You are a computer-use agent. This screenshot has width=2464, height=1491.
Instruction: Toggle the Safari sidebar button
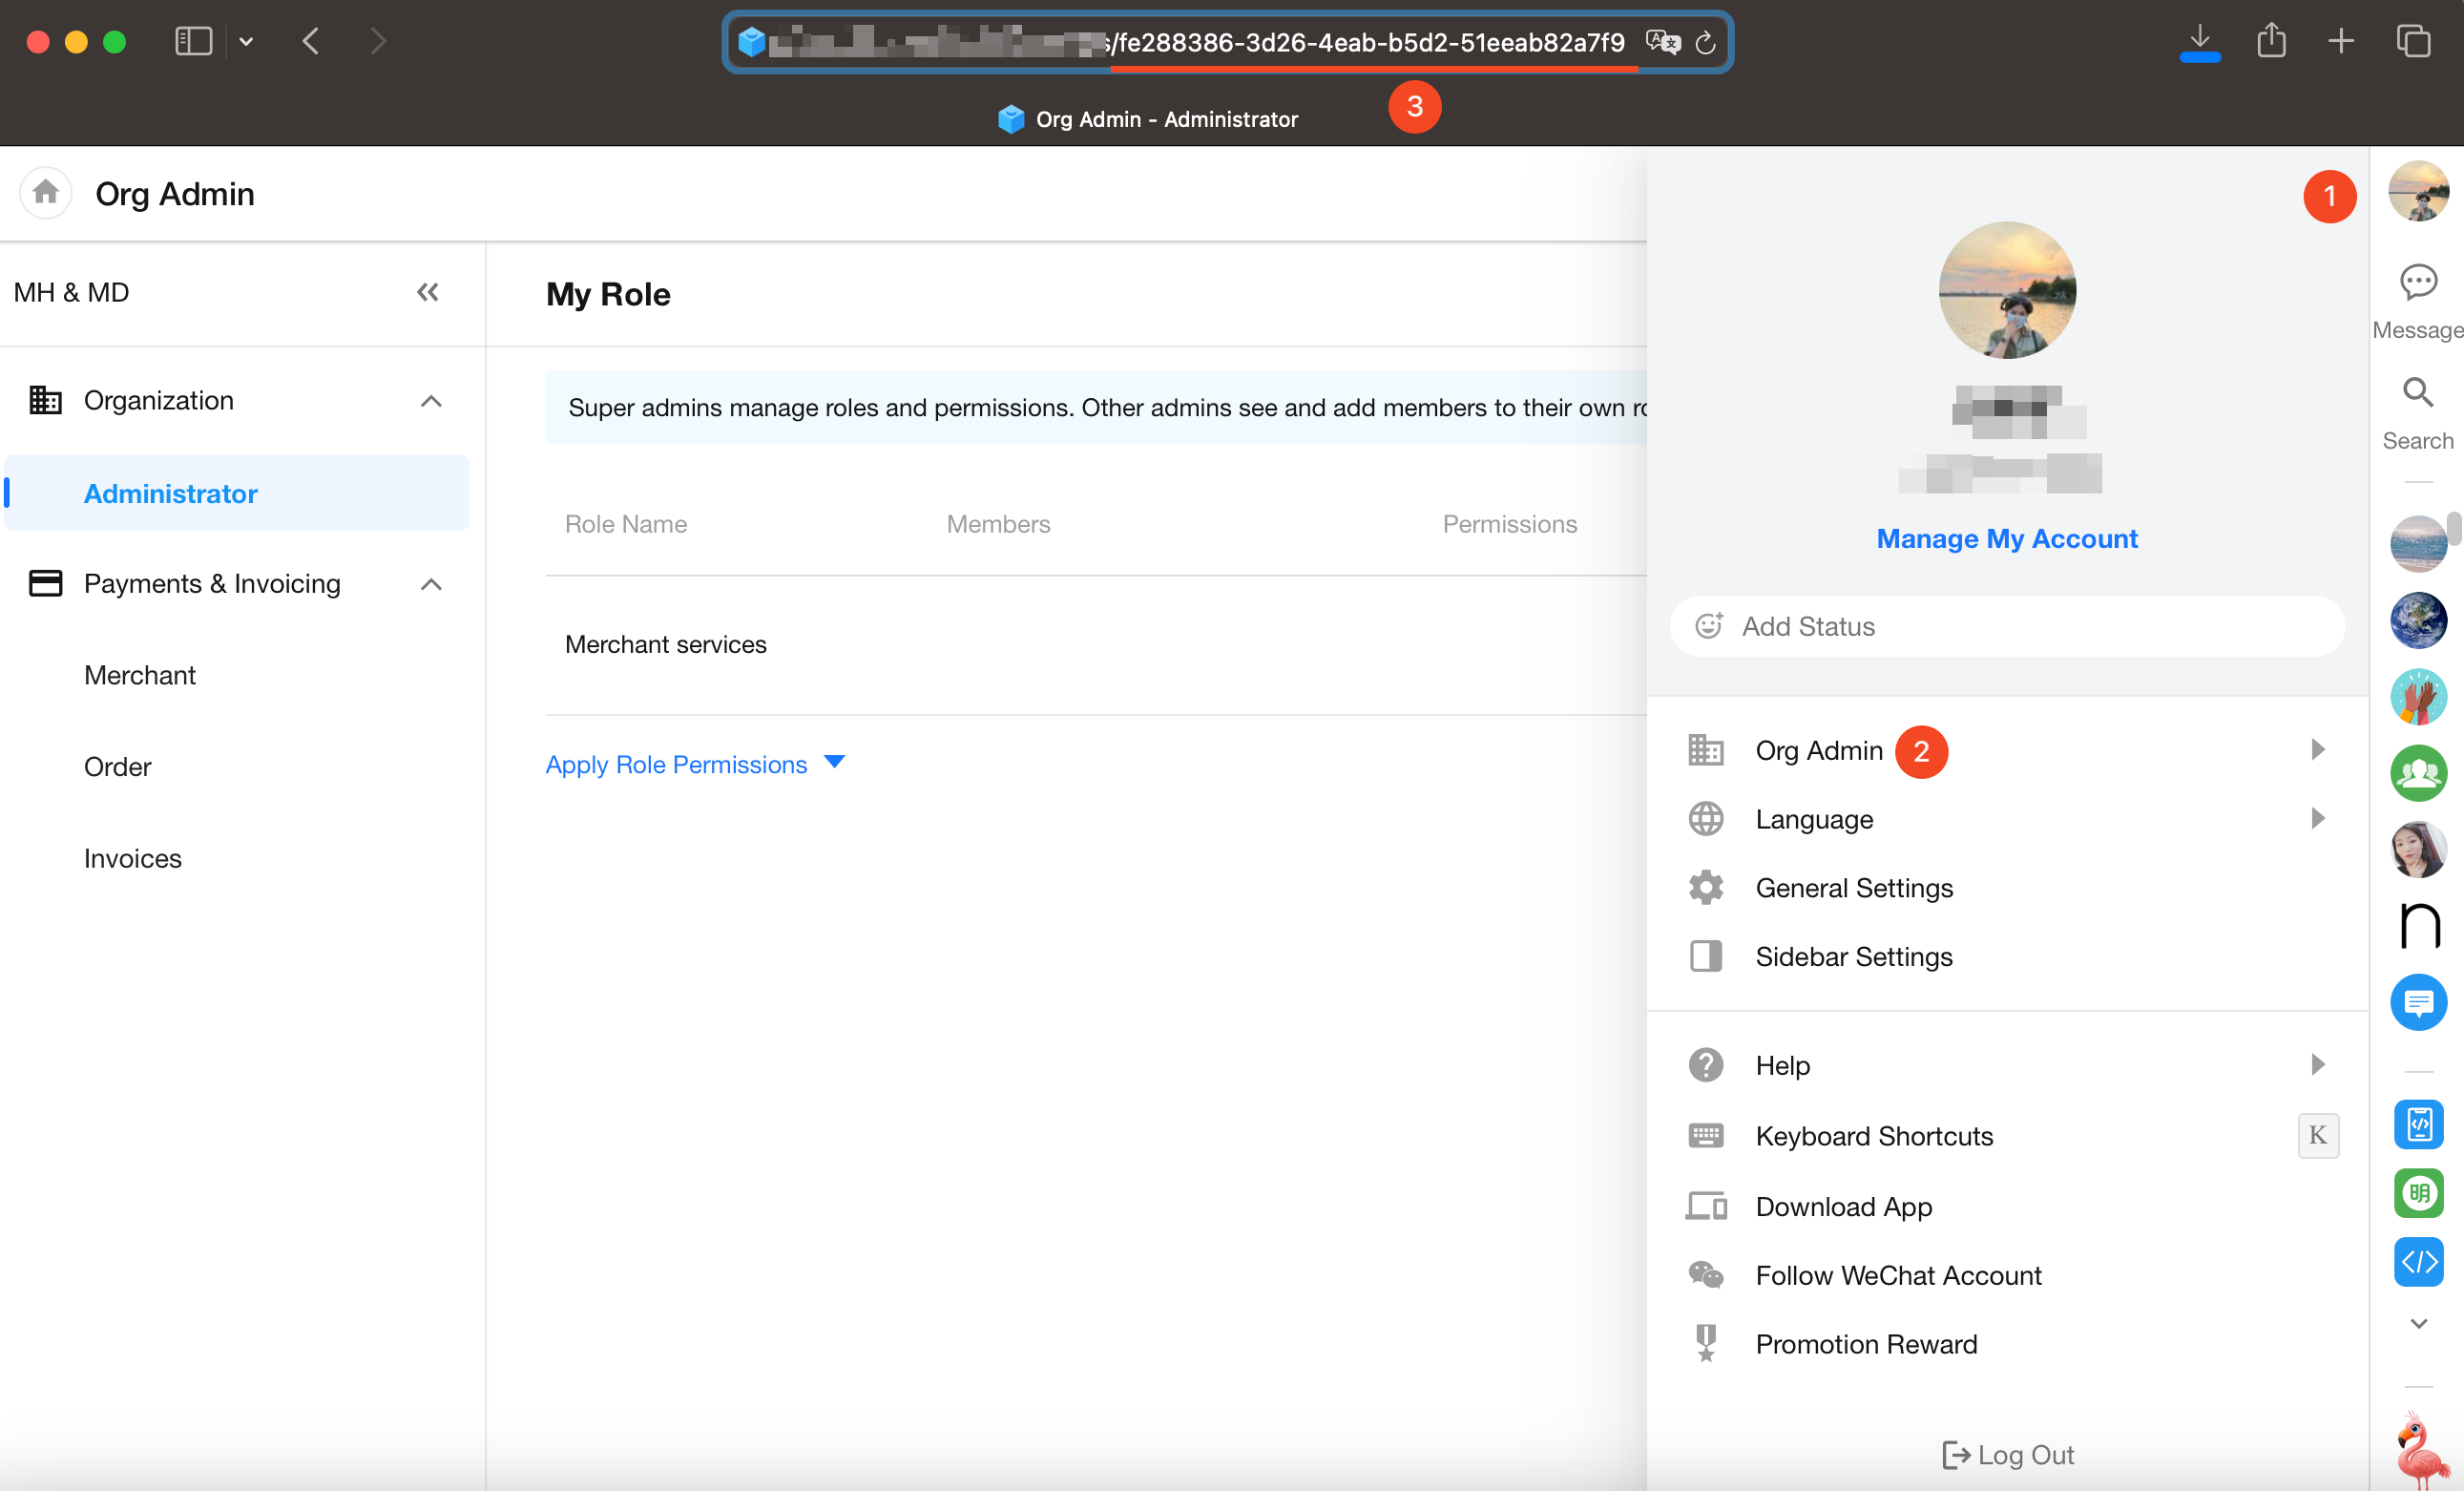coord(193,41)
